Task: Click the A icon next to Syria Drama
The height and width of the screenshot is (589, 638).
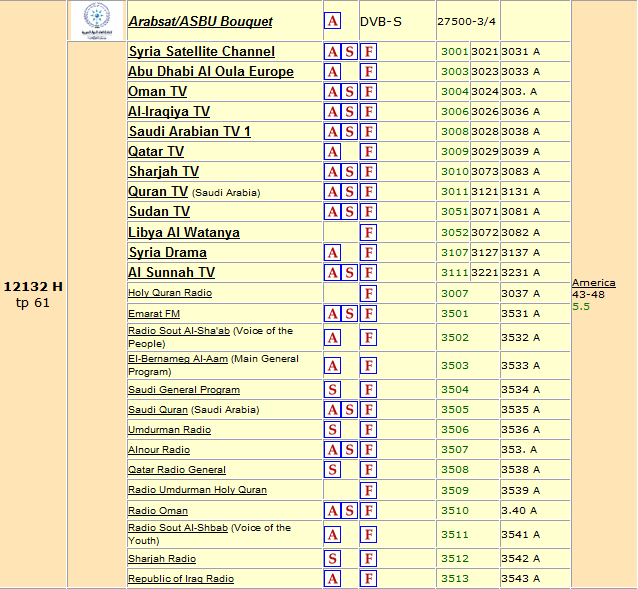Action: [x=332, y=252]
